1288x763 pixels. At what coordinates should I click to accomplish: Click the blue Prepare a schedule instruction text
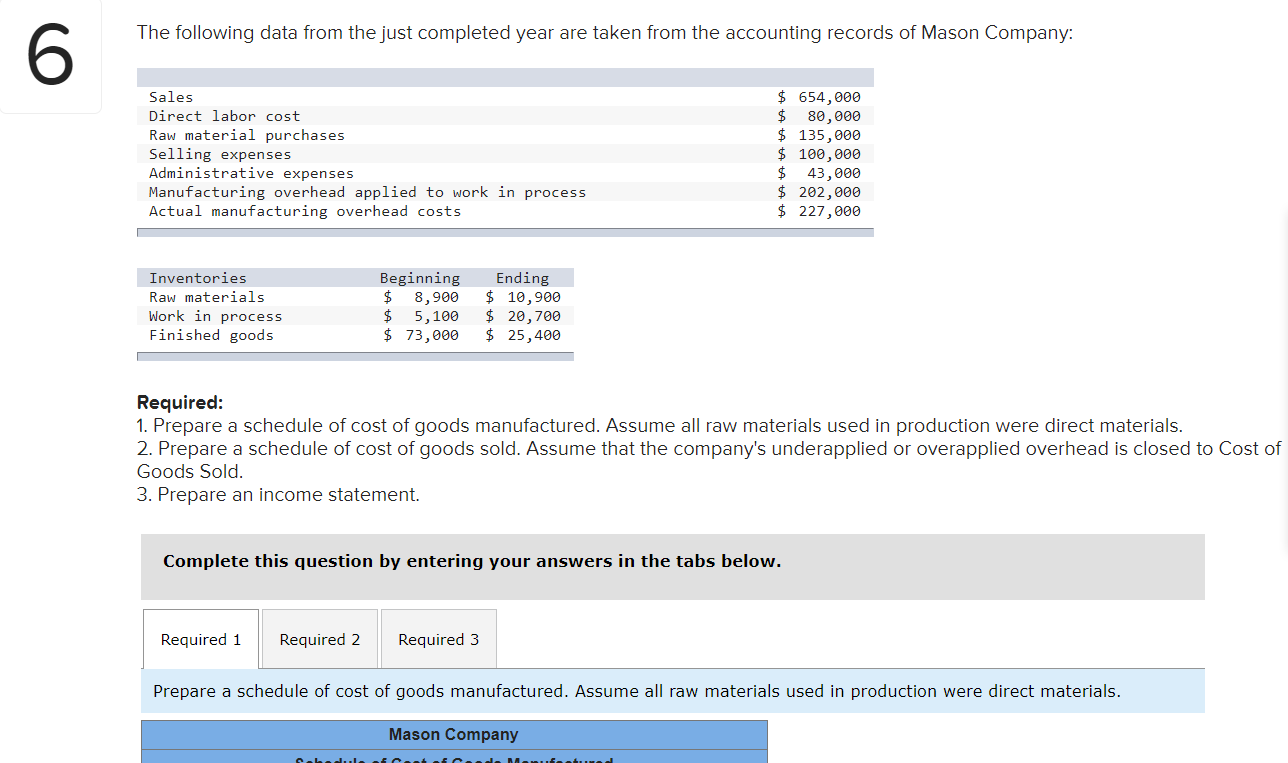(637, 691)
